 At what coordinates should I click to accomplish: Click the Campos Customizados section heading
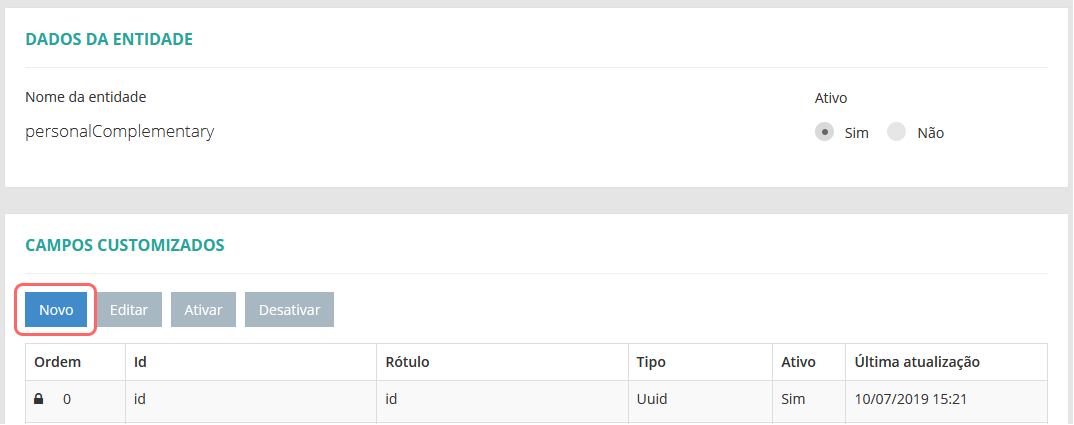(124, 244)
